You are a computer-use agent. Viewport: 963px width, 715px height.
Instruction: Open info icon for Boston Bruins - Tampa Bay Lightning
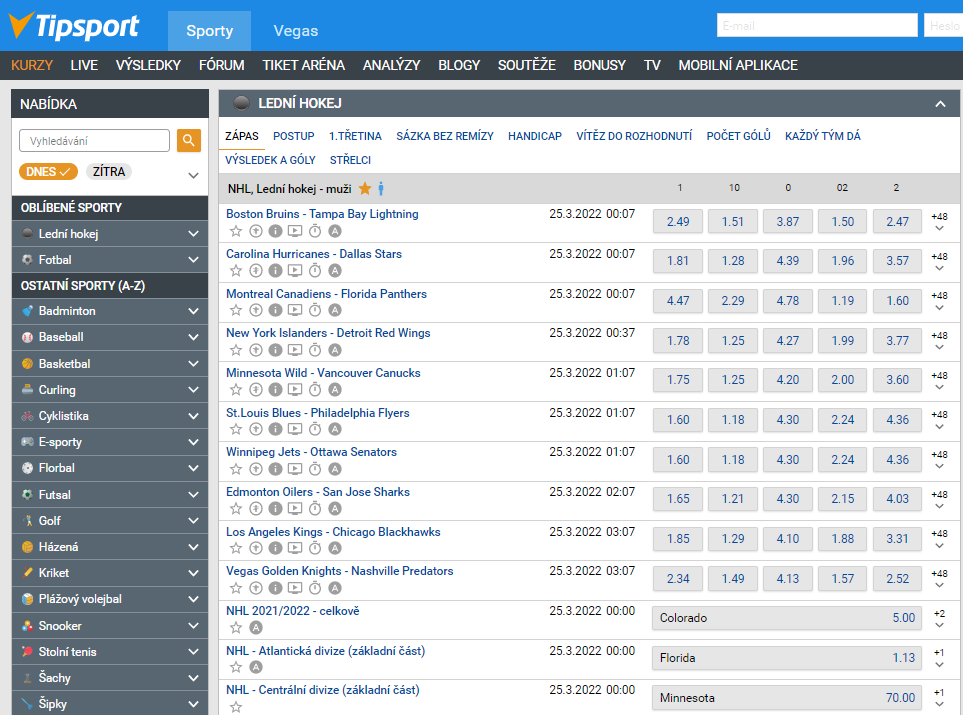[276, 231]
